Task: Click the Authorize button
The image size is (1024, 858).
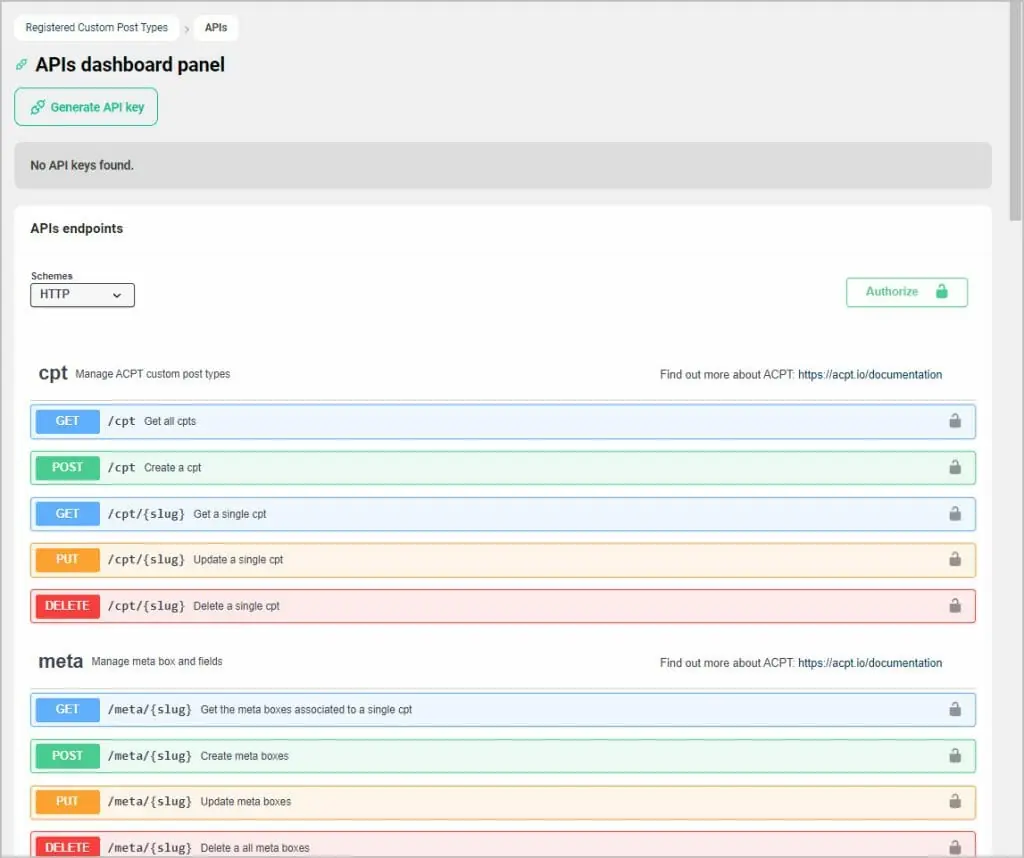Action: 906,292
